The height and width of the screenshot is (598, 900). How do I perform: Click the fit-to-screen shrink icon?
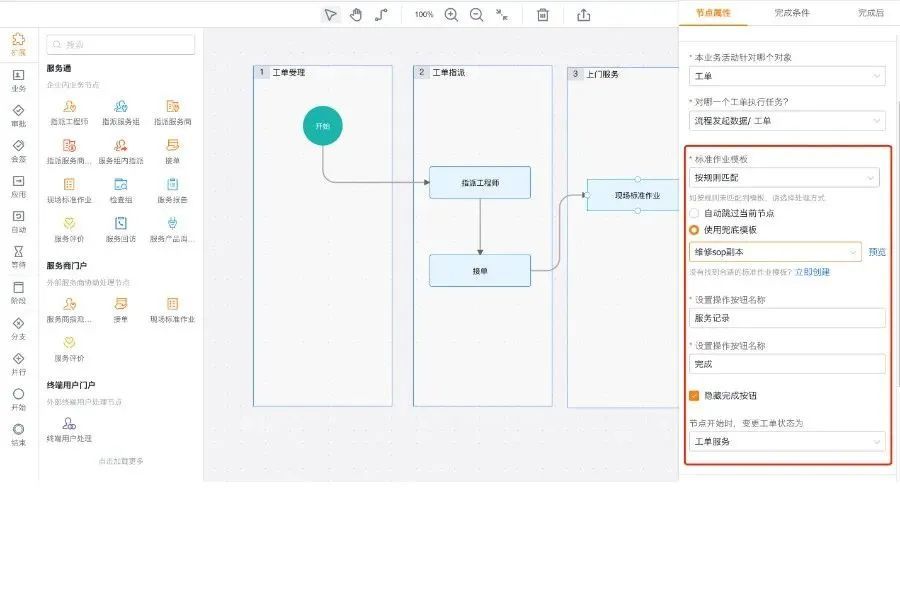coord(502,15)
